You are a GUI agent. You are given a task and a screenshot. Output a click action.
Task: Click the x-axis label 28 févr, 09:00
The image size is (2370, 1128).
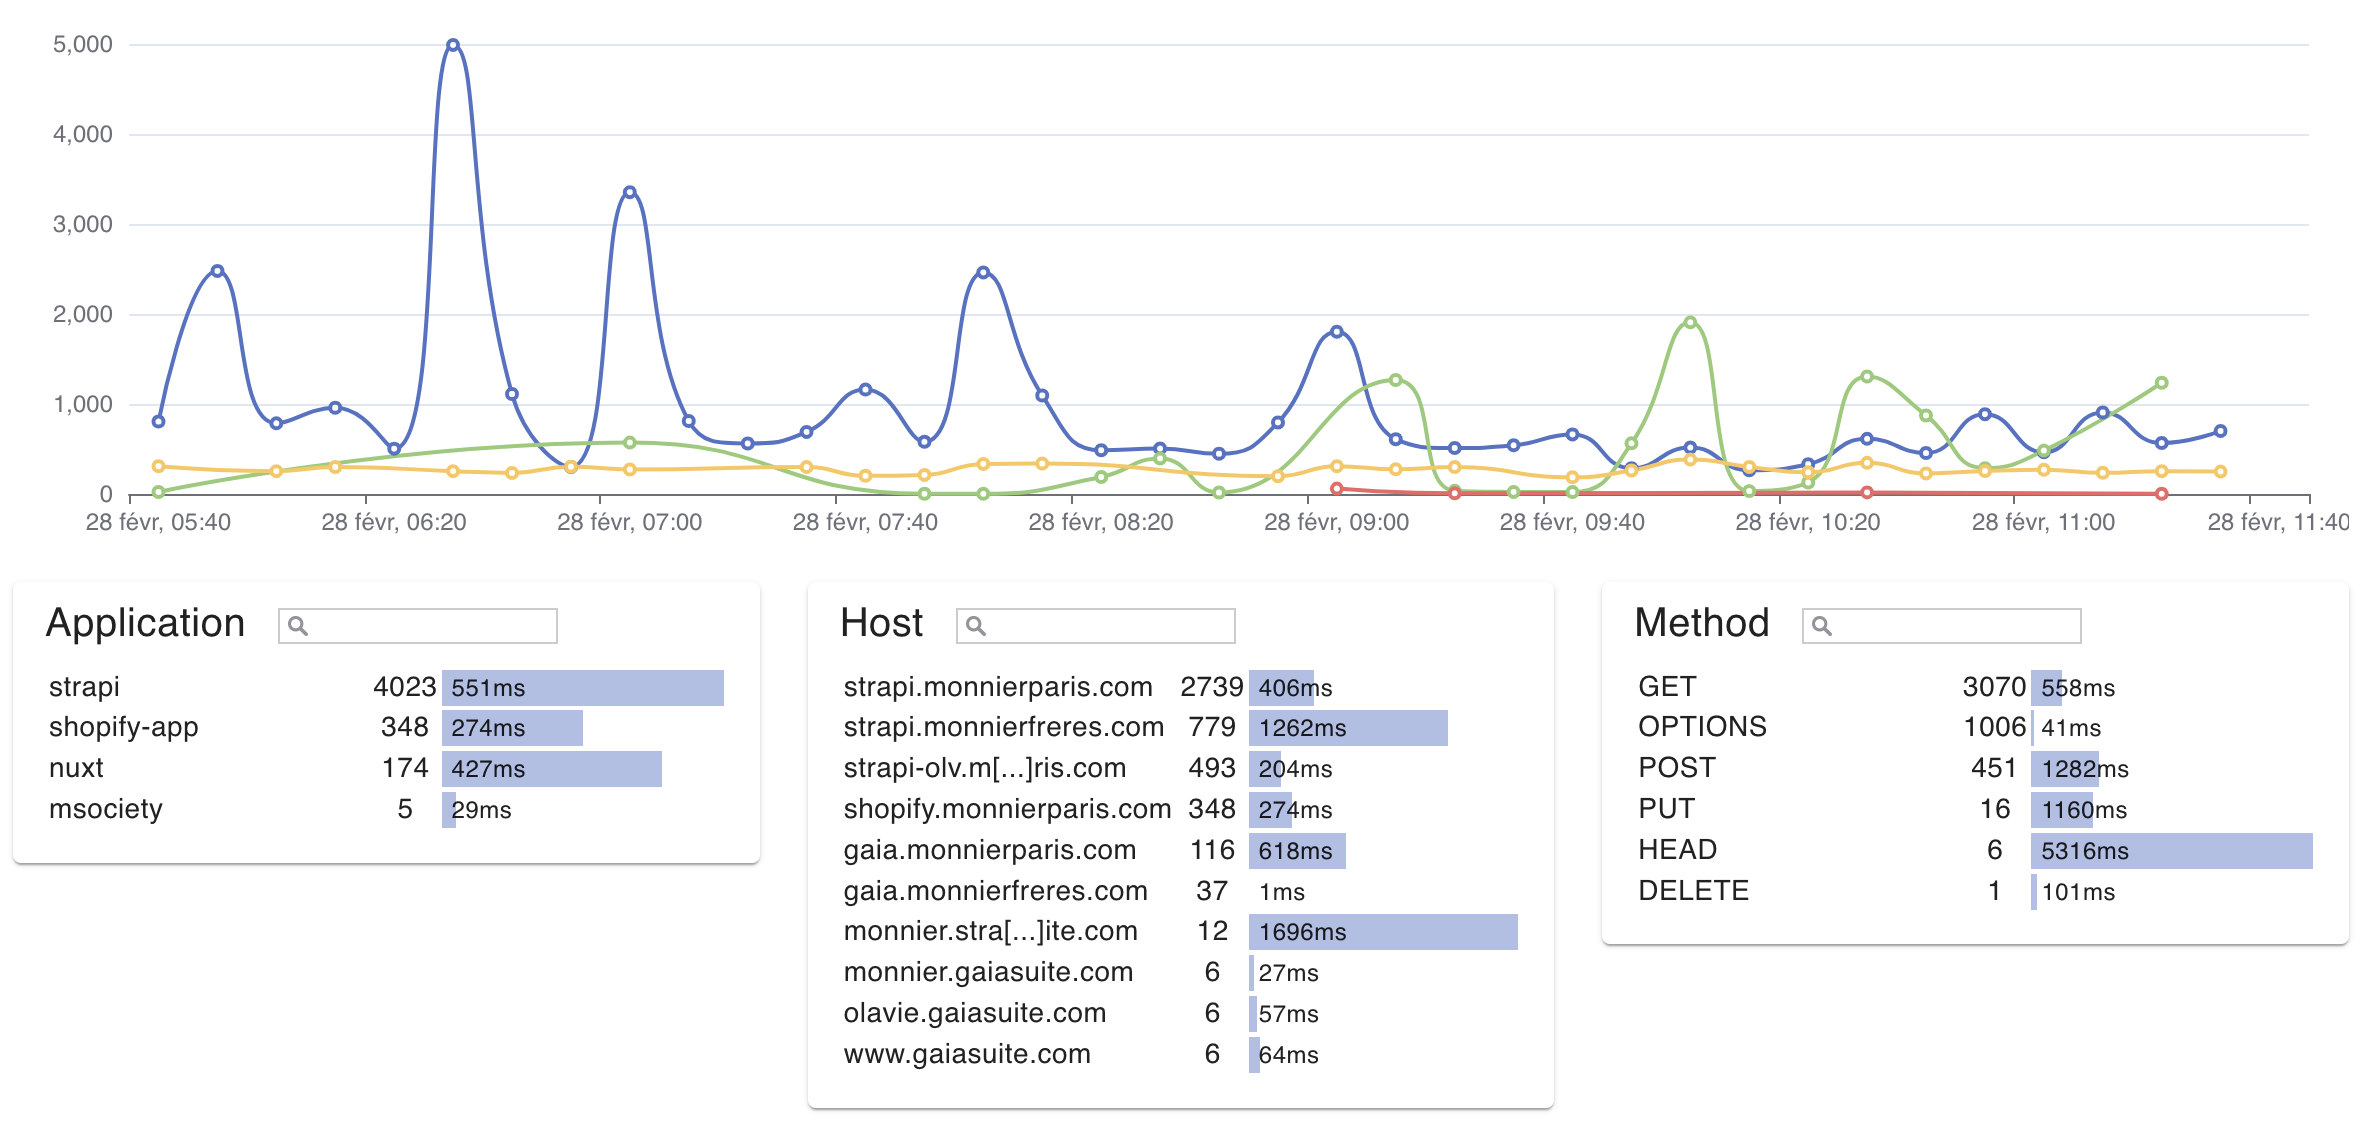[1336, 522]
